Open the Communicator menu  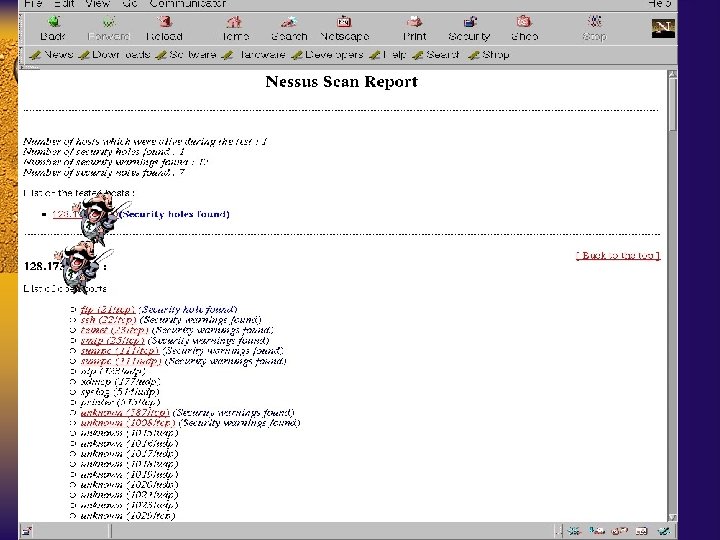[187, 4]
